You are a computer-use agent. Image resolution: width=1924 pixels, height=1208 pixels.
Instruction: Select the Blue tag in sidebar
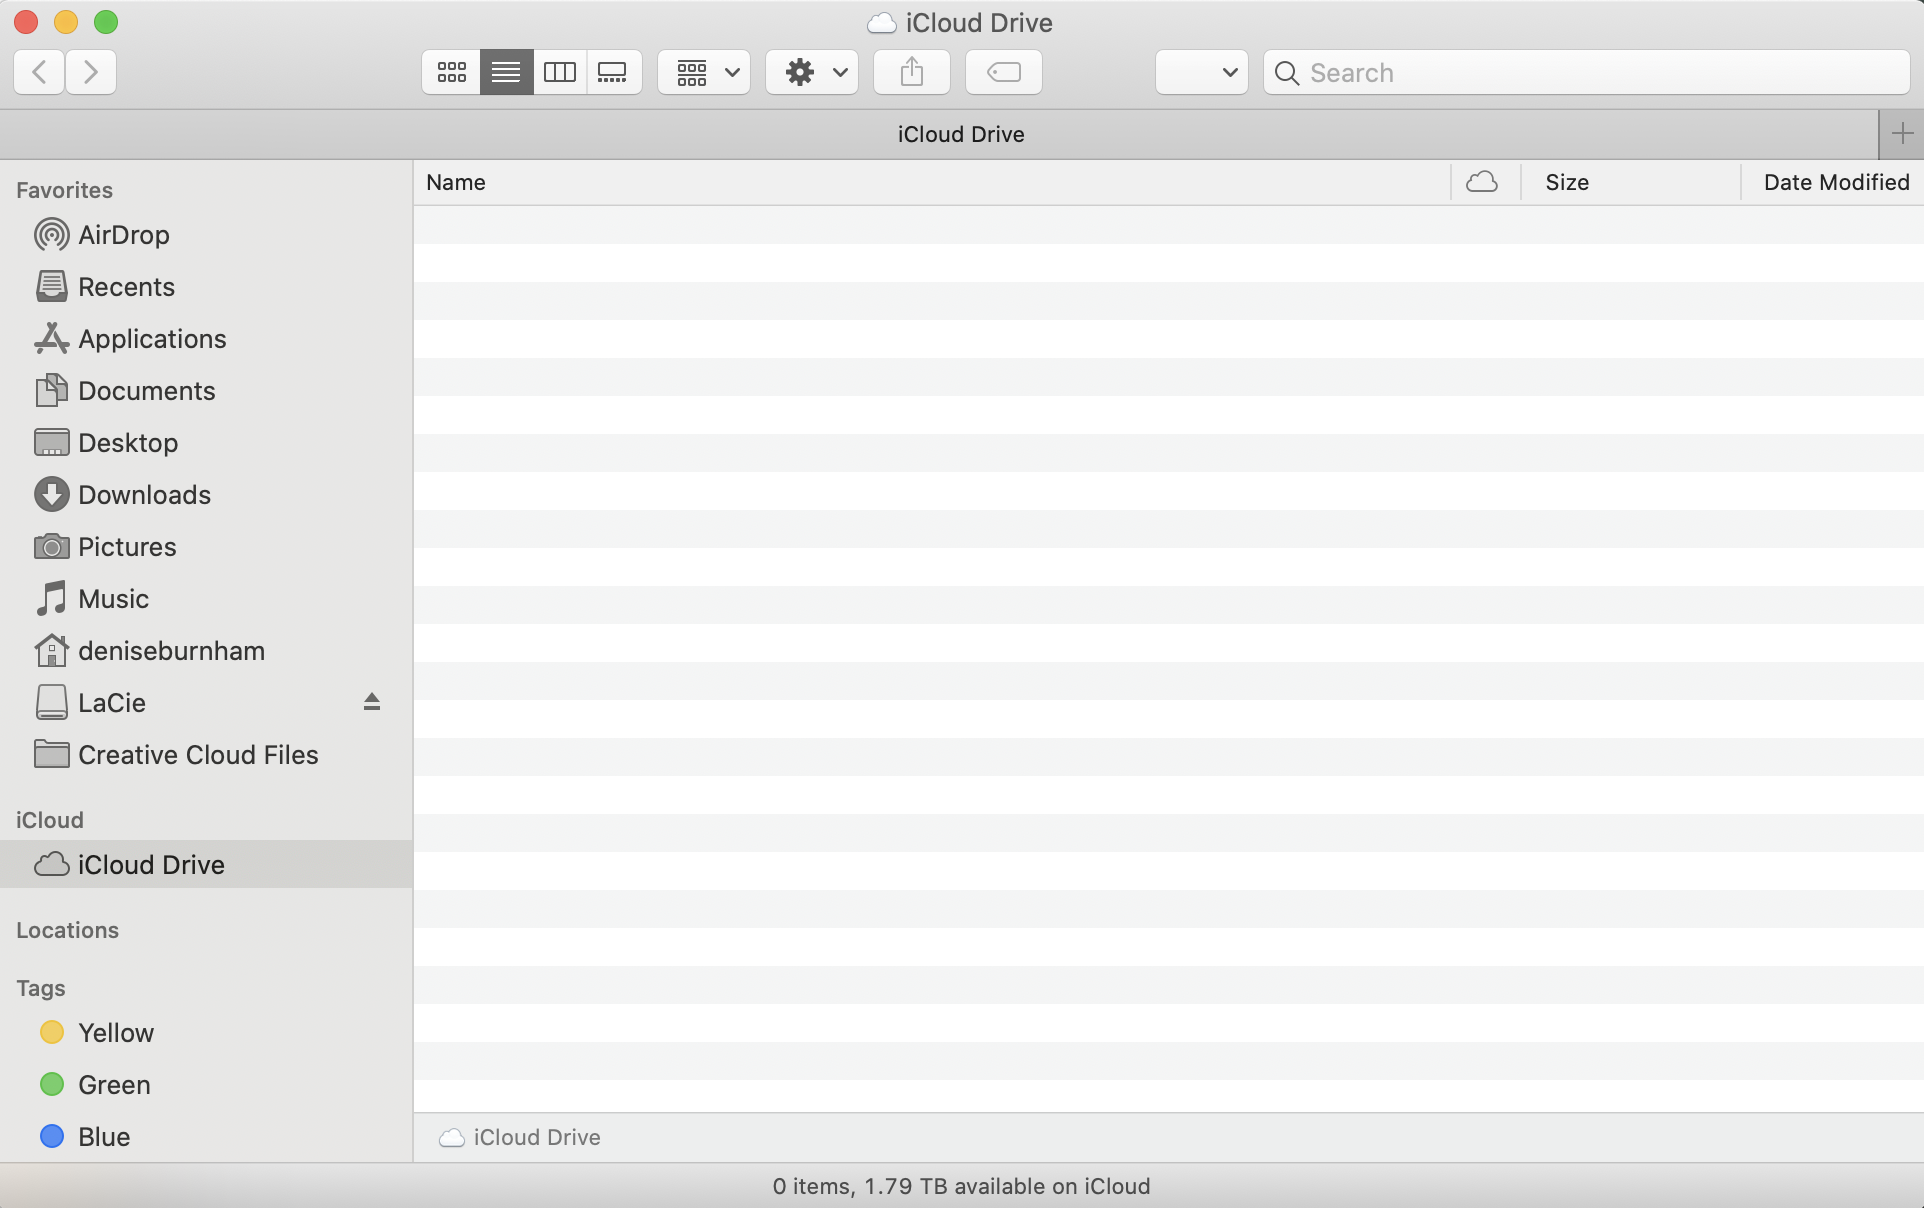pos(104,1137)
